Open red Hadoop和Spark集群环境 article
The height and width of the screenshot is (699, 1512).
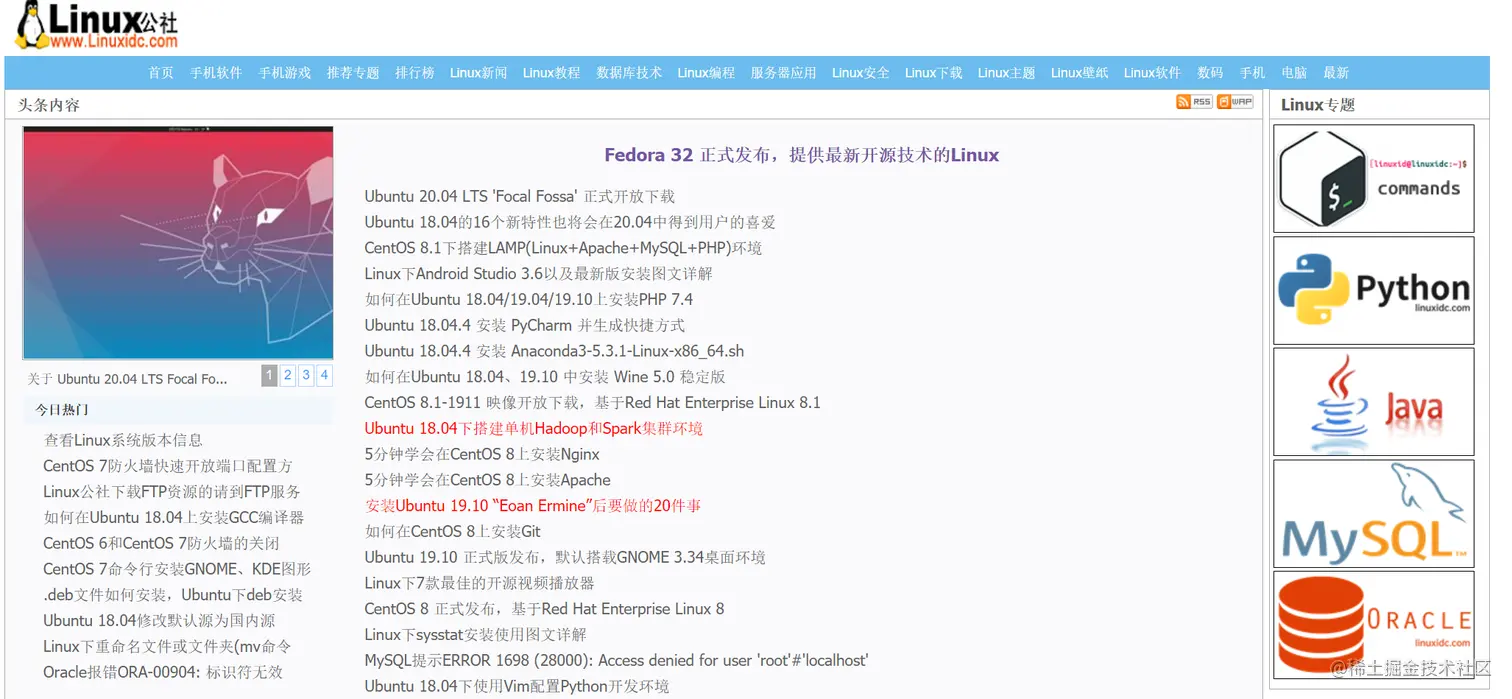[534, 429]
